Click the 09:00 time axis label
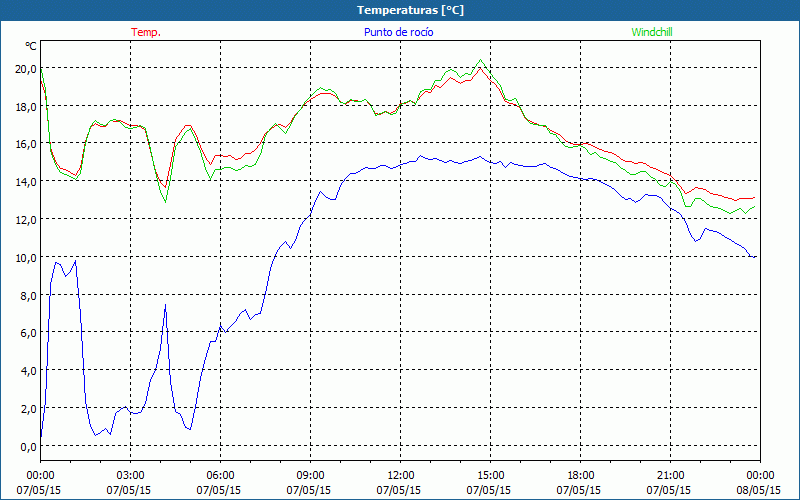Image resolution: width=800 pixels, height=500 pixels. point(310,476)
